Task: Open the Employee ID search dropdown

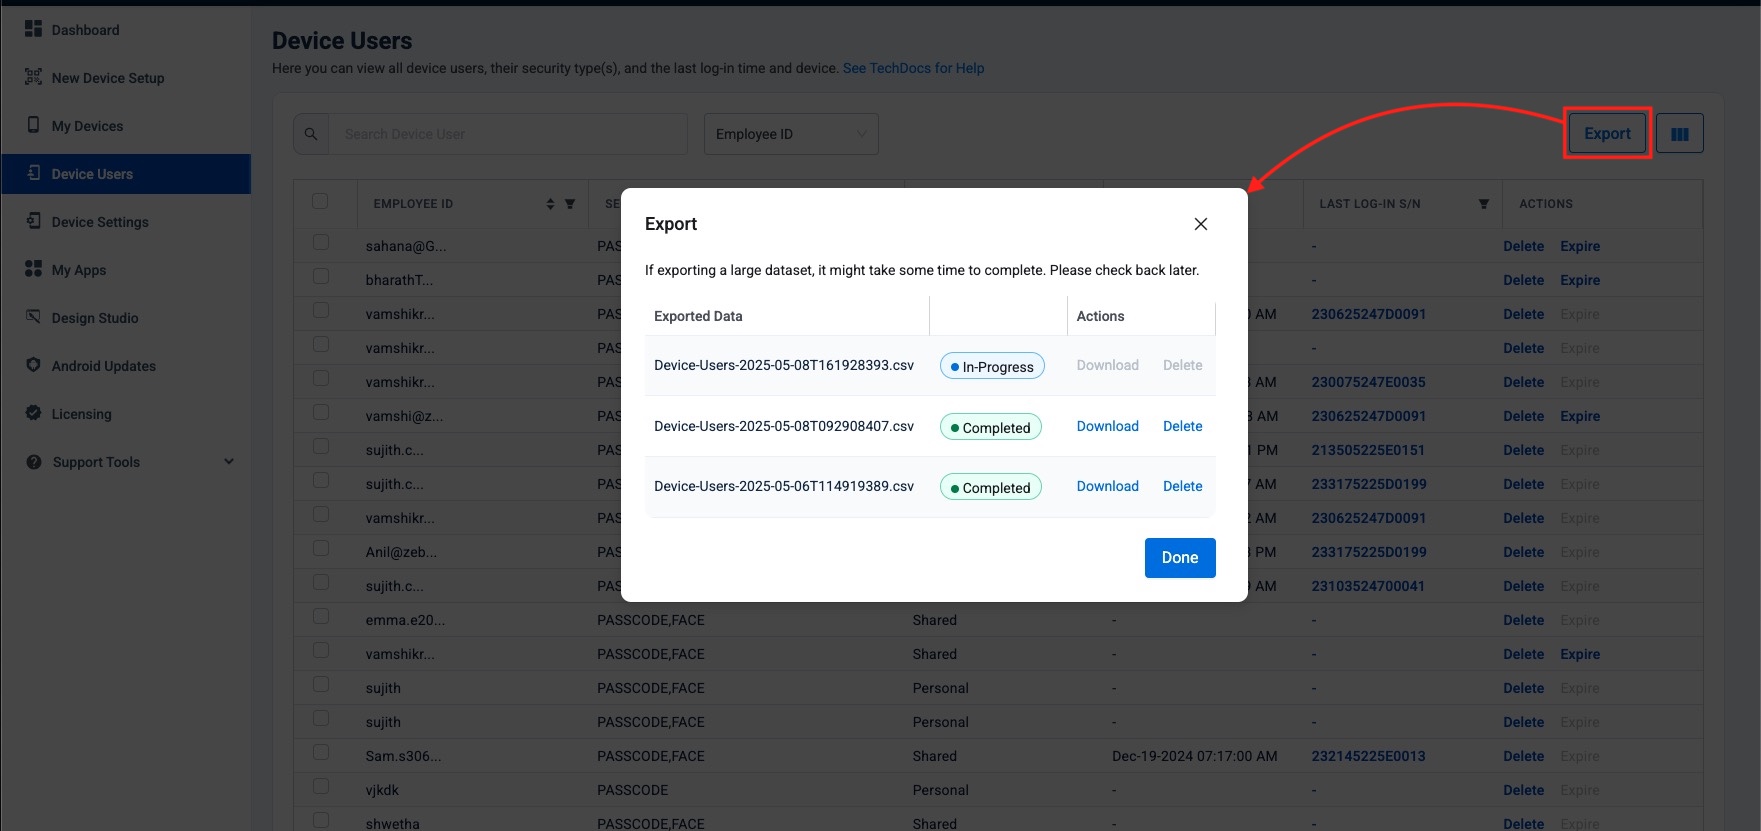Action: 790,134
